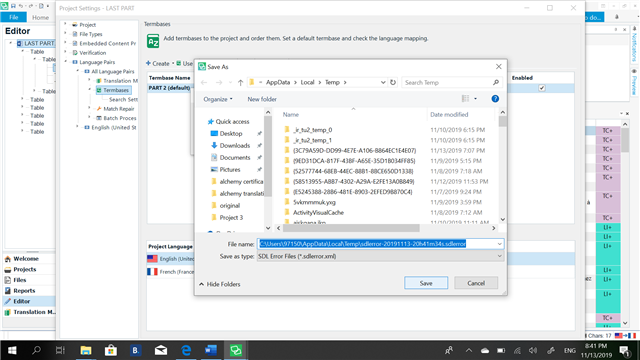Select Verification in Project Settings tree
Screen dimensions: 640x360
tap(92, 53)
